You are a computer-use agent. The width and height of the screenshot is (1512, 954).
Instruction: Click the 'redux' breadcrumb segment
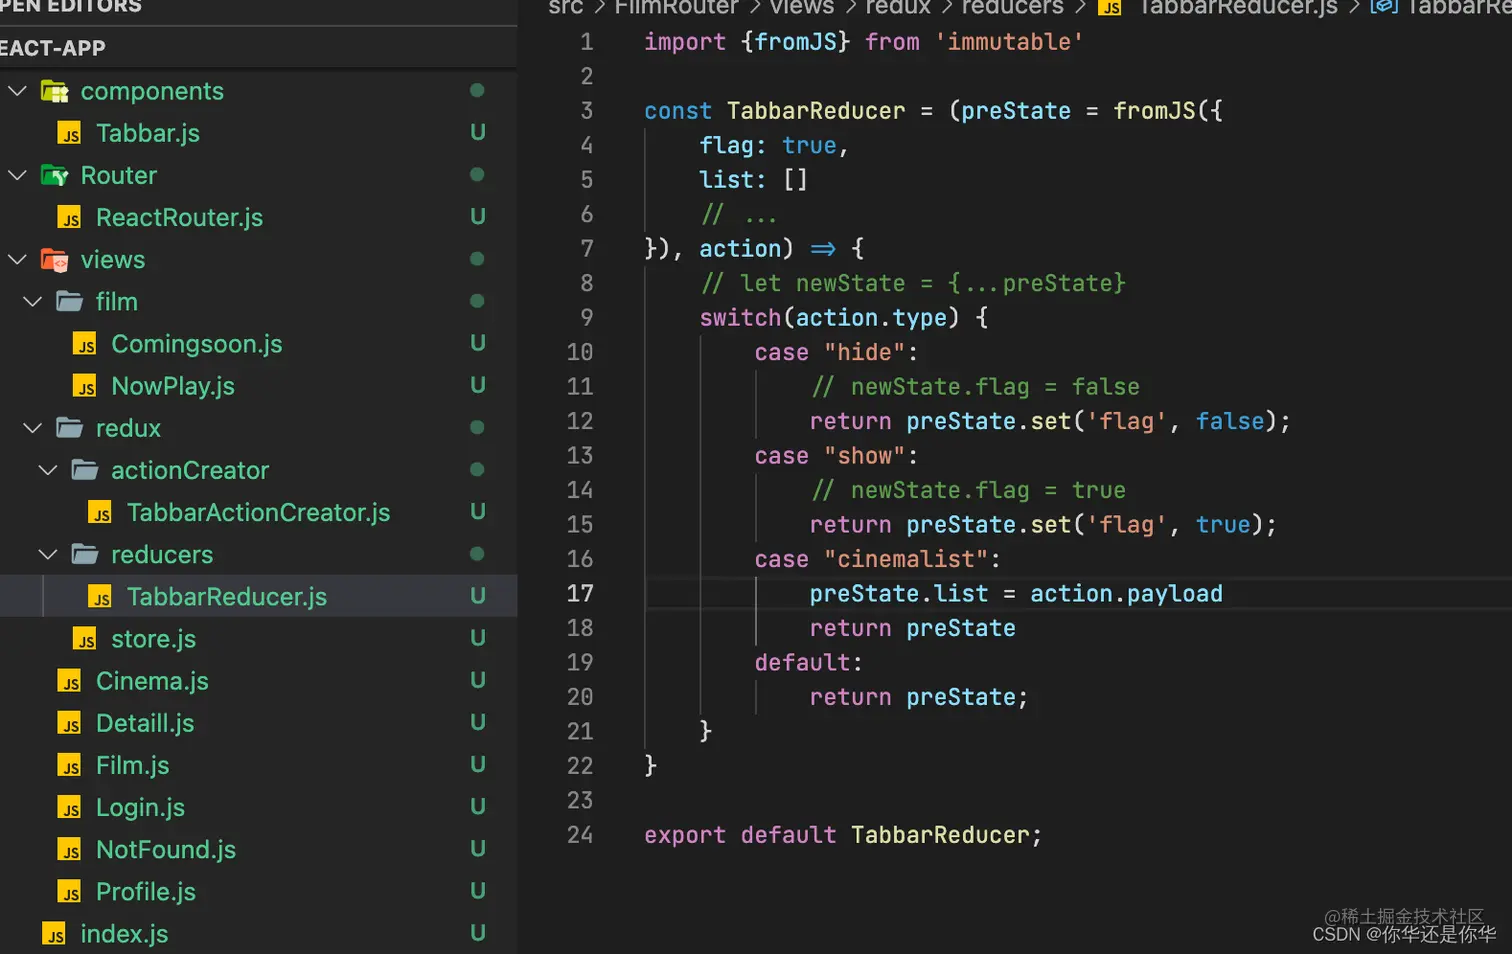898,8
